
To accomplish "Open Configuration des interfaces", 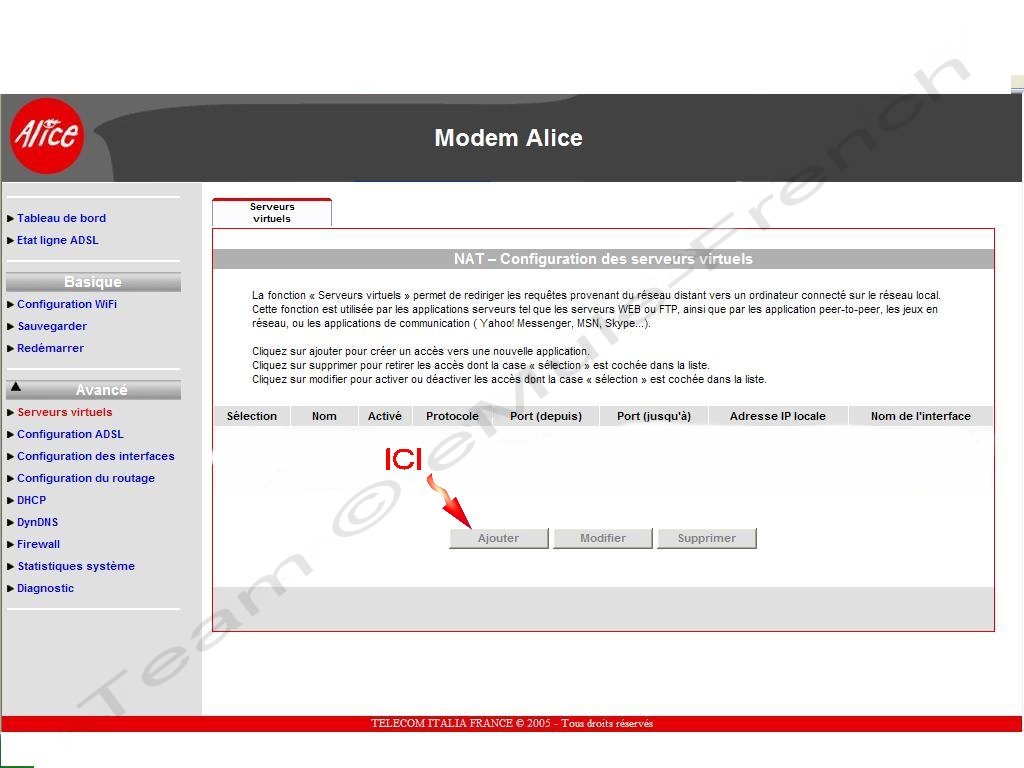I will click(95, 456).
